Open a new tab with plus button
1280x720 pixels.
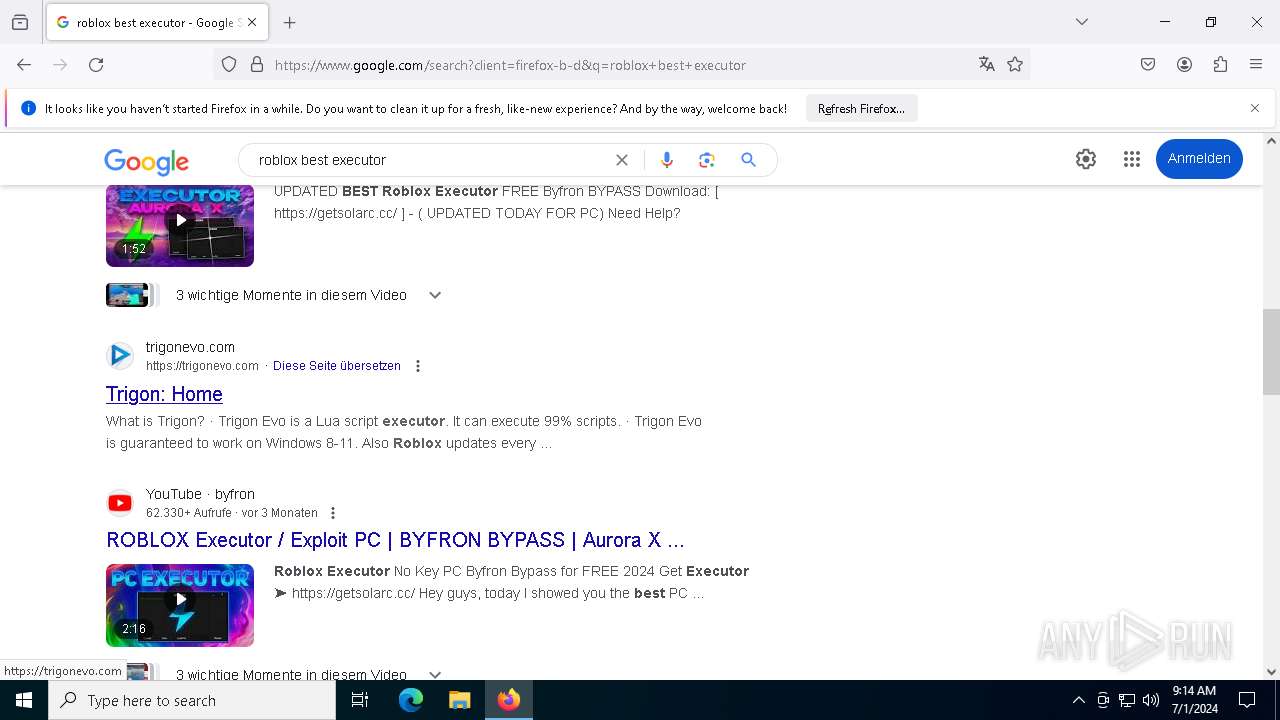click(290, 22)
